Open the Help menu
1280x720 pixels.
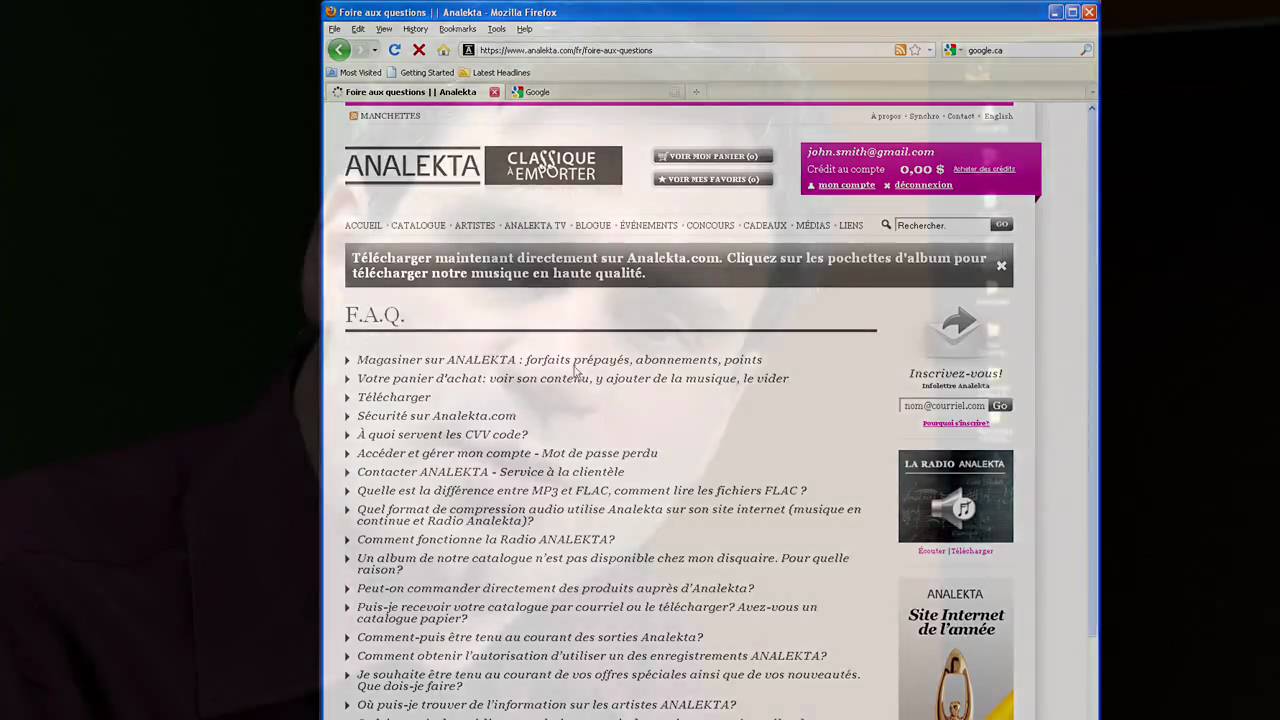coord(524,29)
